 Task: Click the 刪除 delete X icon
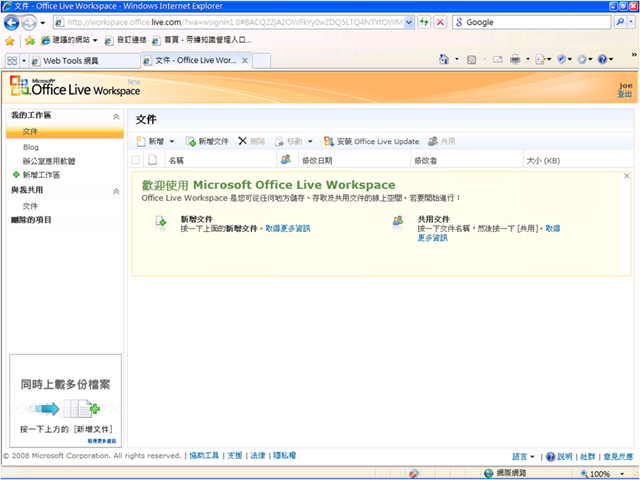tap(242, 141)
